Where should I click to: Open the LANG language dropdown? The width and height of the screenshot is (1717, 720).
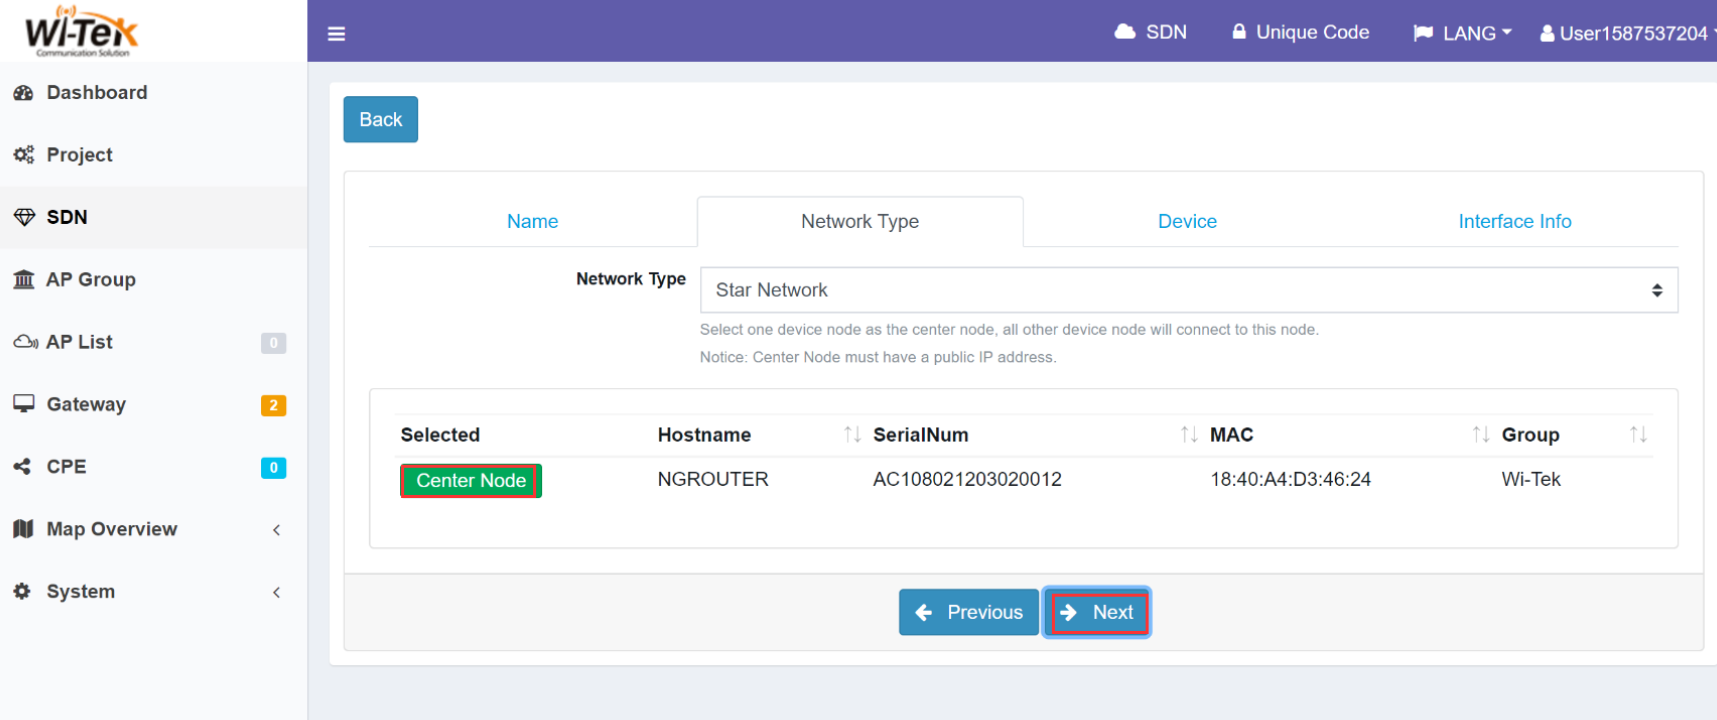[x=1462, y=33]
